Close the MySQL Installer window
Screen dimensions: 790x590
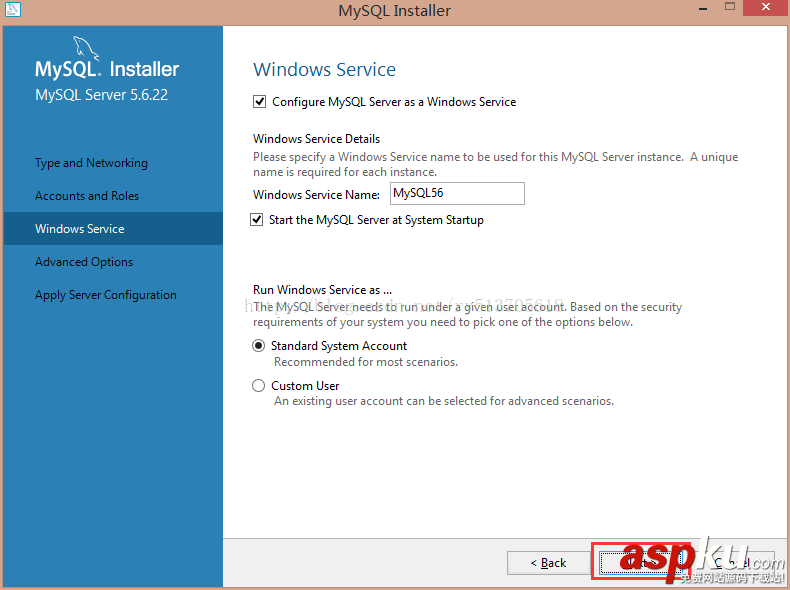(766, 7)
